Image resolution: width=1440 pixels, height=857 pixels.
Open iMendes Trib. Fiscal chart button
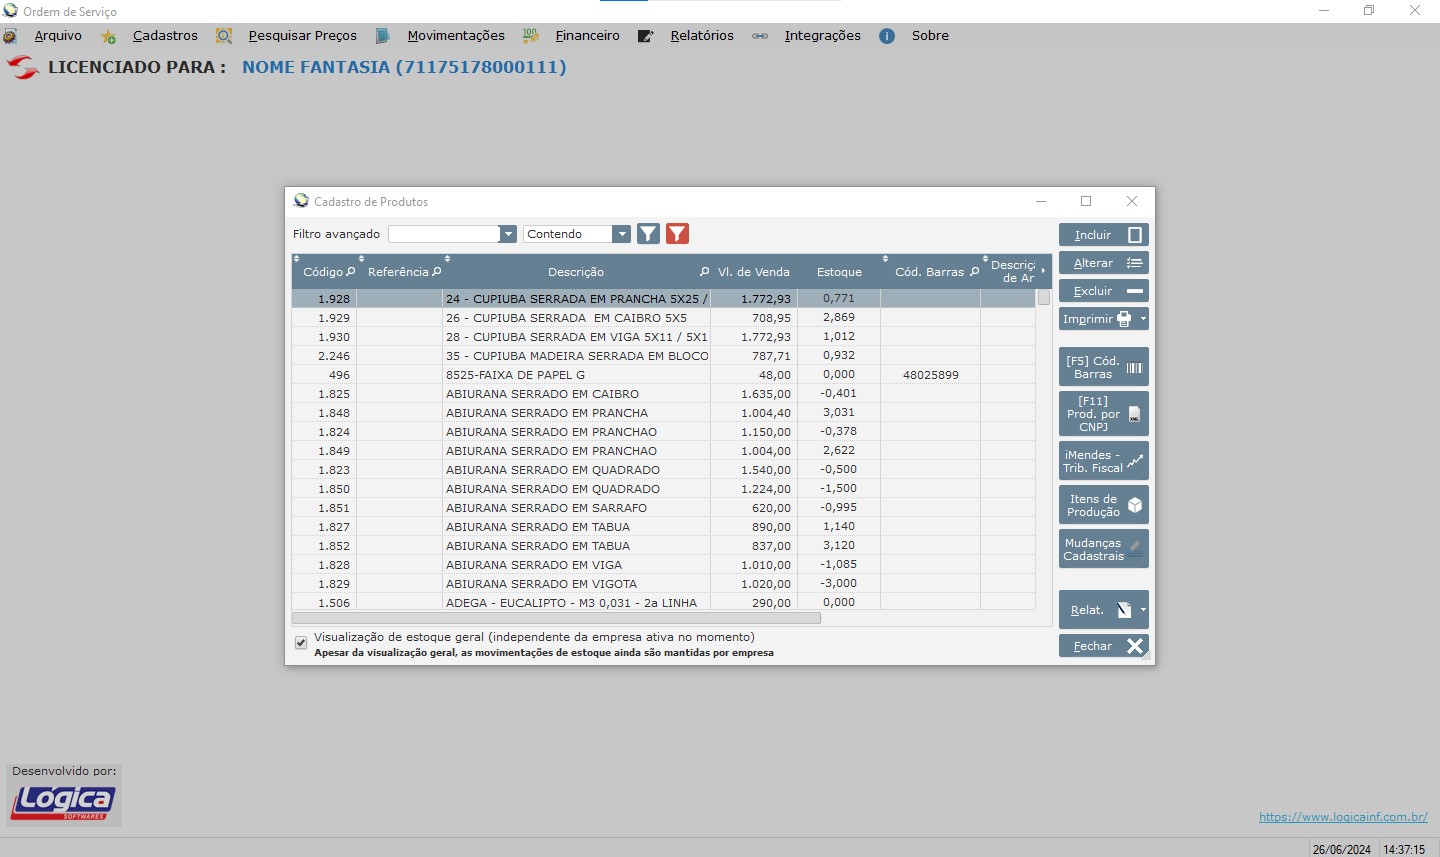(x=1103, y=461)
